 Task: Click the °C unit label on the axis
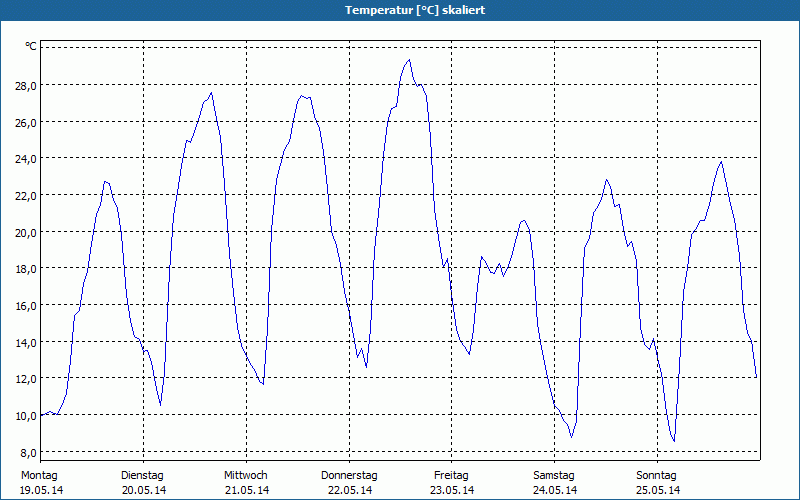tap(30, 47)
